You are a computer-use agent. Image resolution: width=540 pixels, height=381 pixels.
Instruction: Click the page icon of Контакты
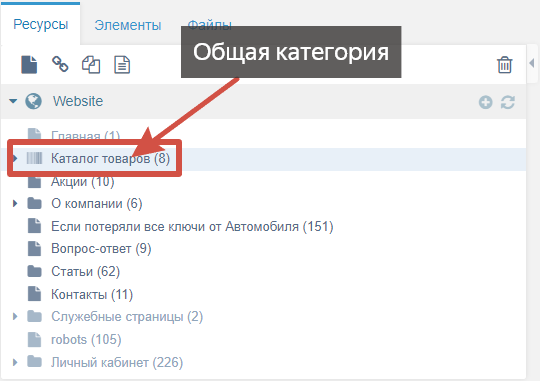(34, 294)
